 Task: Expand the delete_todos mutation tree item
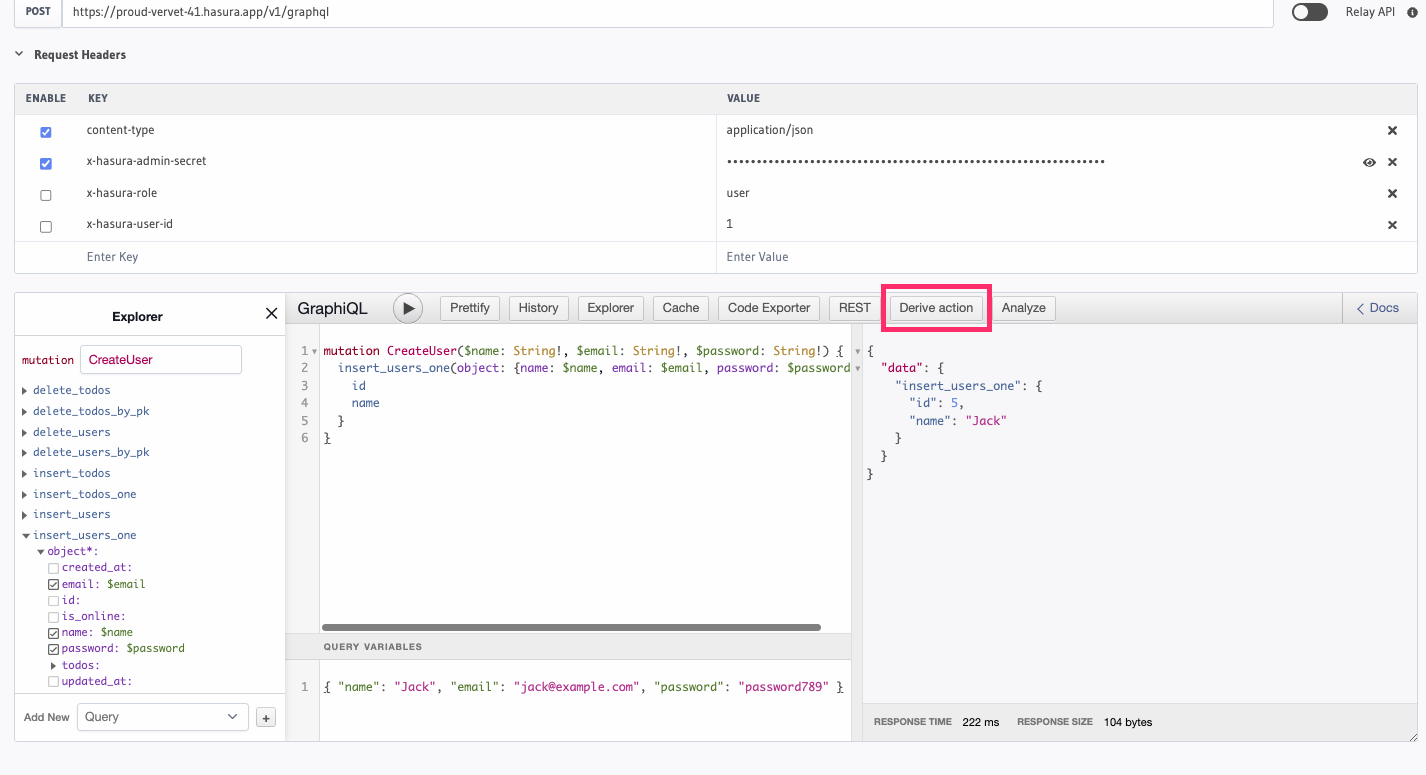coord(25,390)
